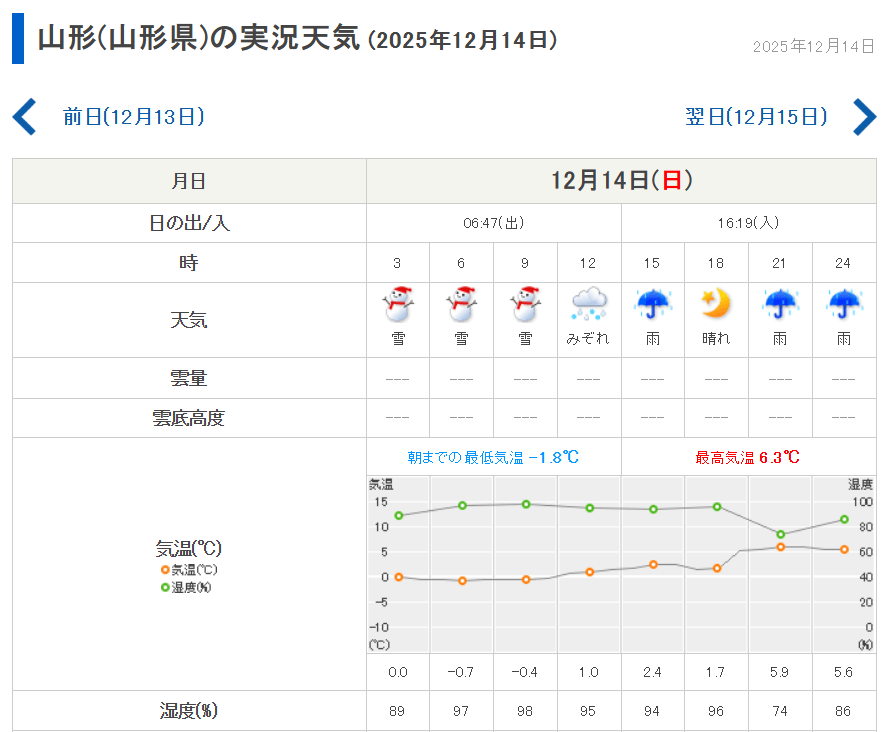Click the rain umbrella icon at 21時
Screen dimensions: 888x732
click(780, 304)
